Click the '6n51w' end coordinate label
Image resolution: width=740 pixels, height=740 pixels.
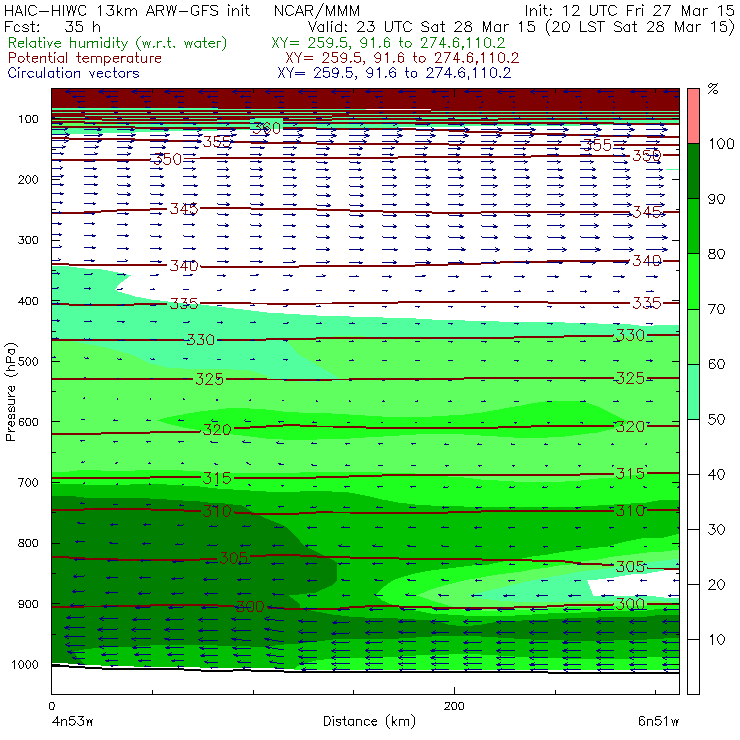pos(658,721)
